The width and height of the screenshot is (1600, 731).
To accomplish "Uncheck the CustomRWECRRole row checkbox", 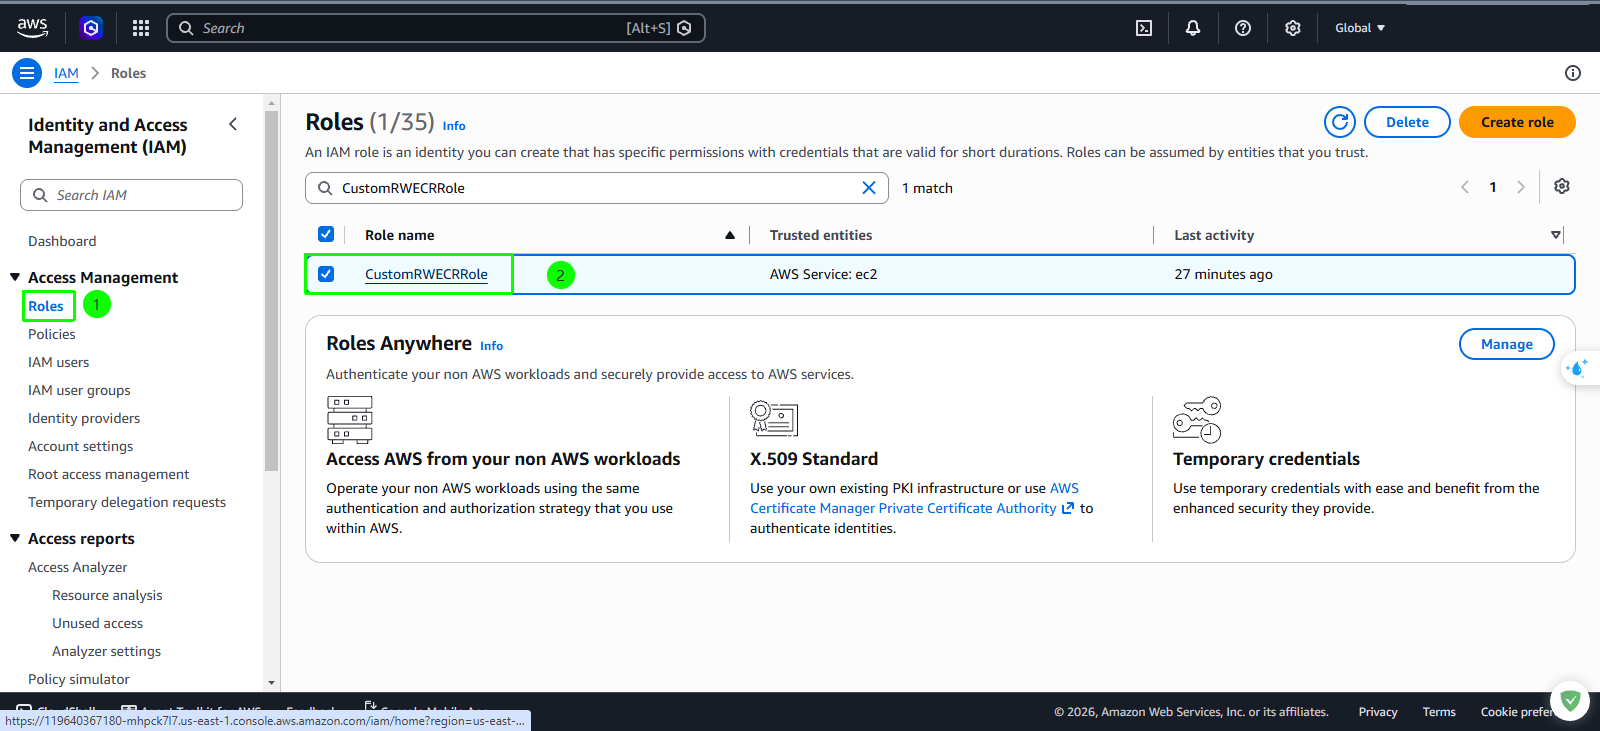I will [x=326, y=274].
